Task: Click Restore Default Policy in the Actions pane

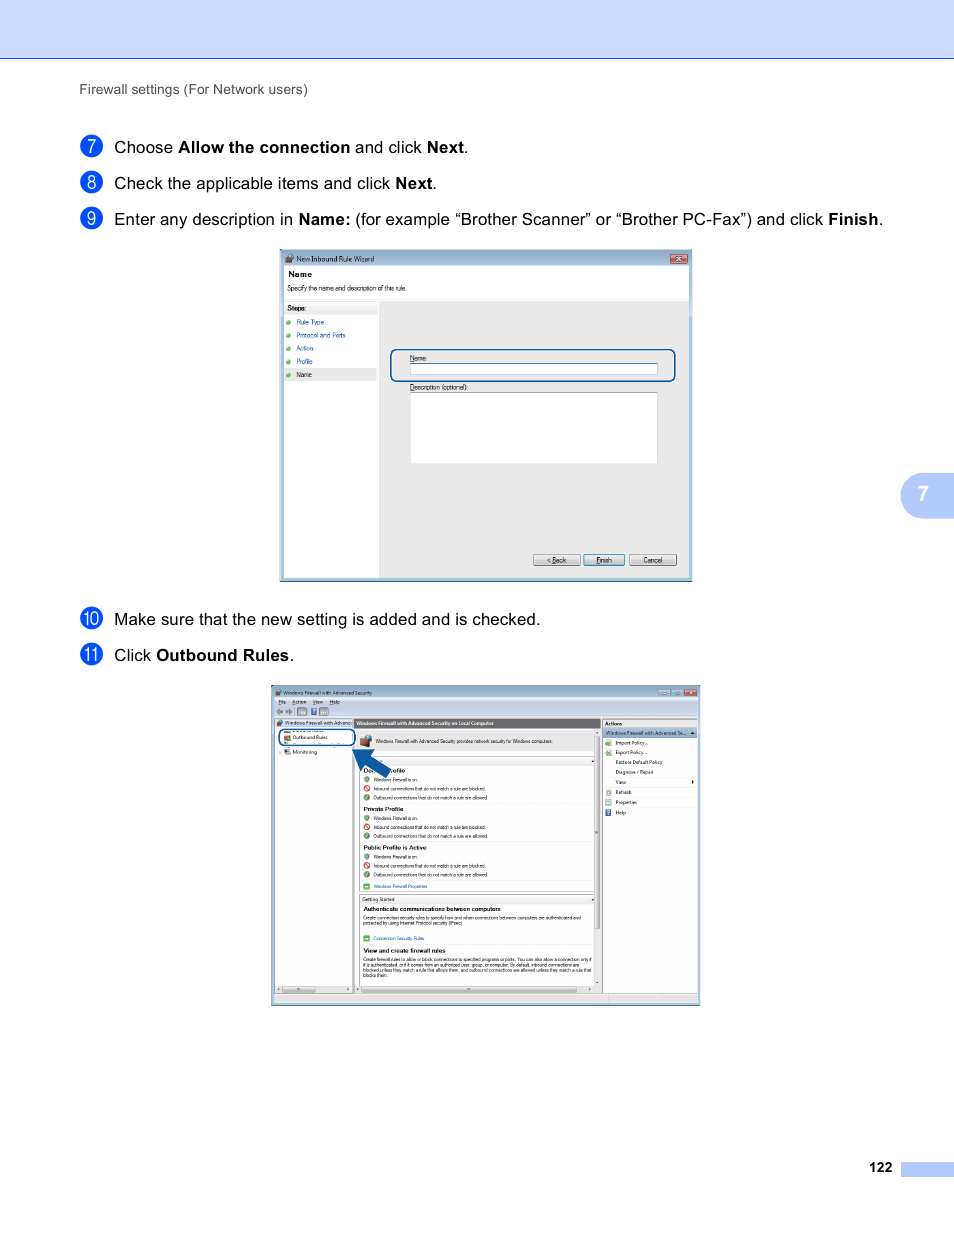Action: [639, 762]
